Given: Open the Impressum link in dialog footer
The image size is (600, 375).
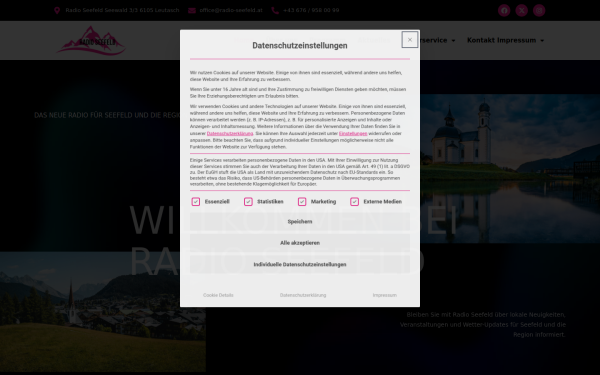Looking at the screenshot, I should [x=385, y=295].
